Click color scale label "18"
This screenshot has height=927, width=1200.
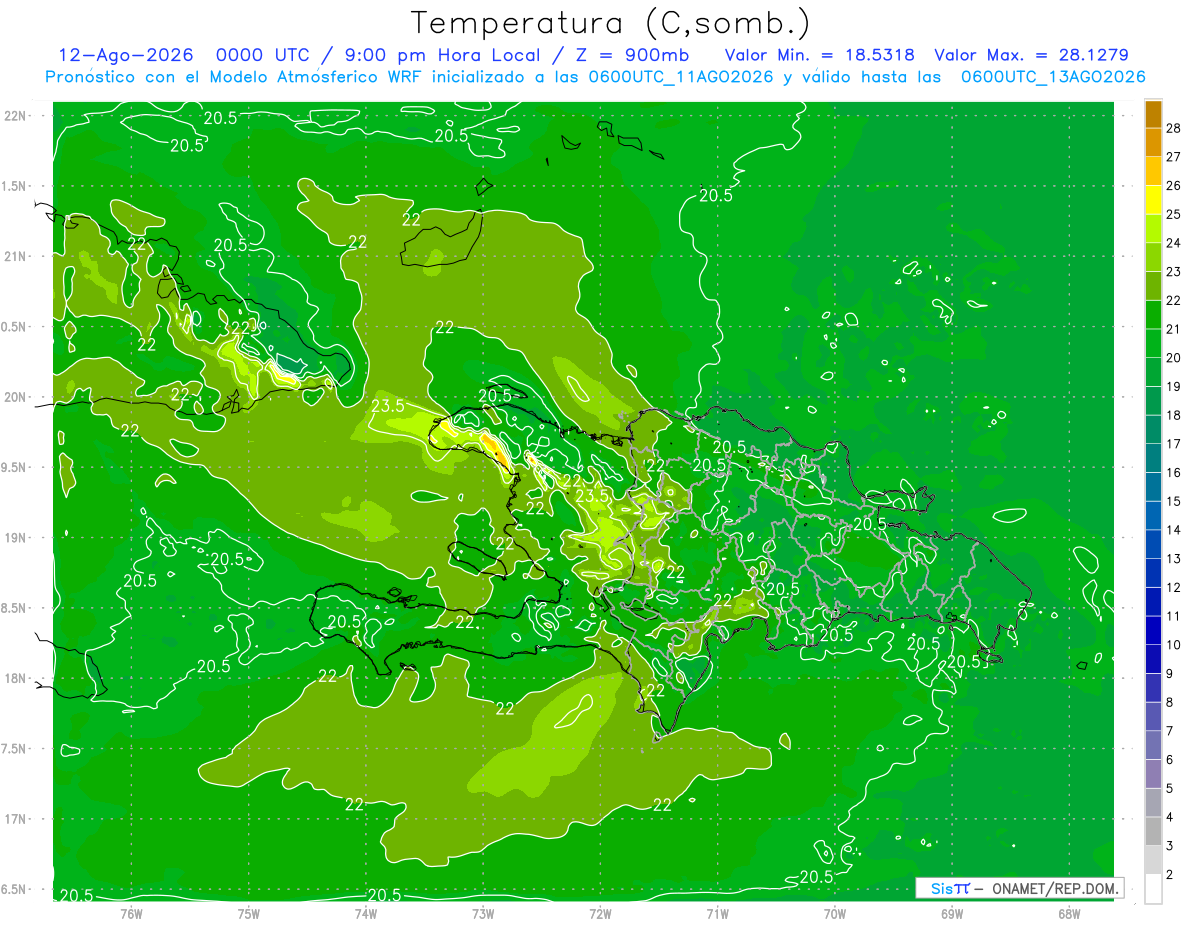pos(1175,415)
